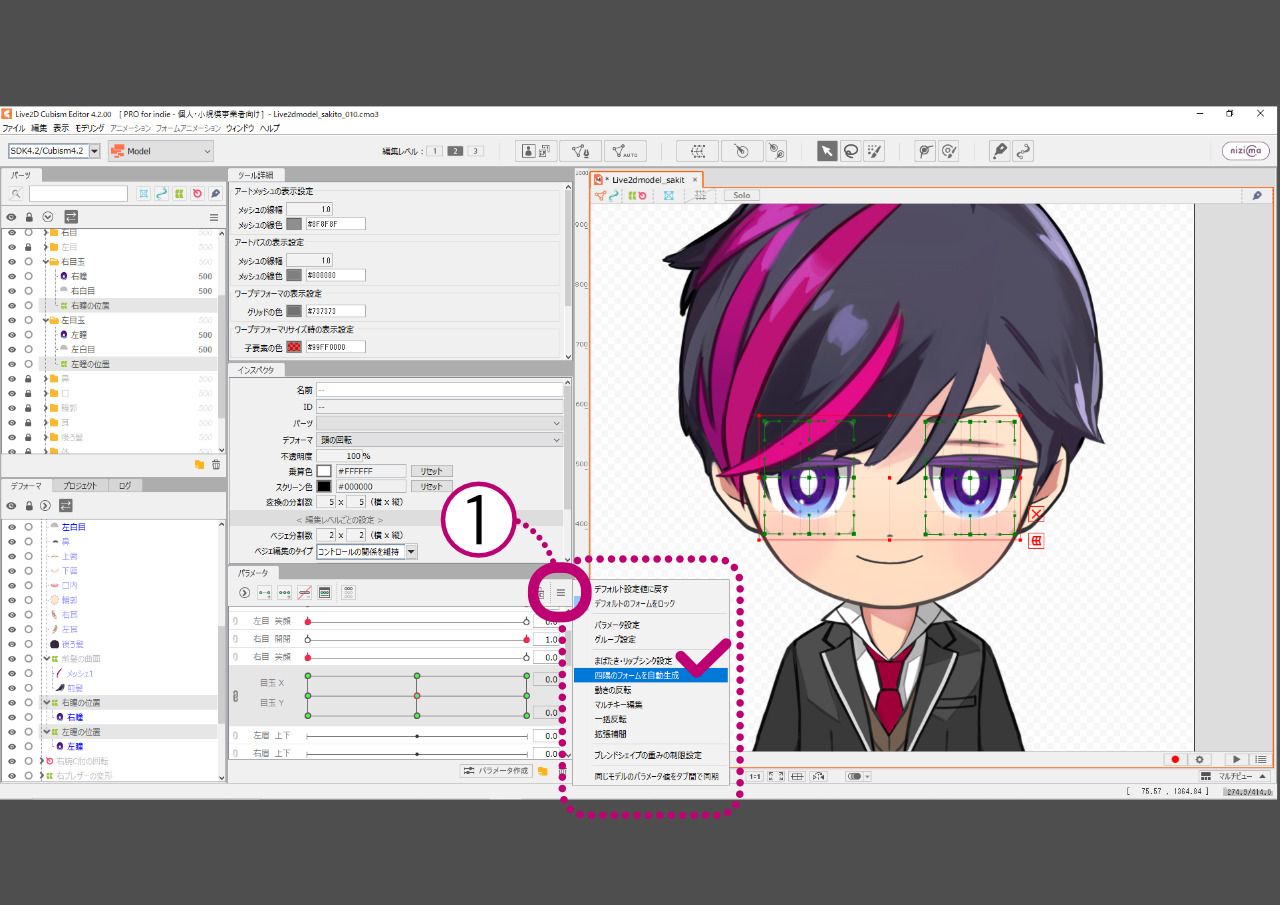Open the gear settings below canvas
1280x905 pixels.
(1200, 760)
